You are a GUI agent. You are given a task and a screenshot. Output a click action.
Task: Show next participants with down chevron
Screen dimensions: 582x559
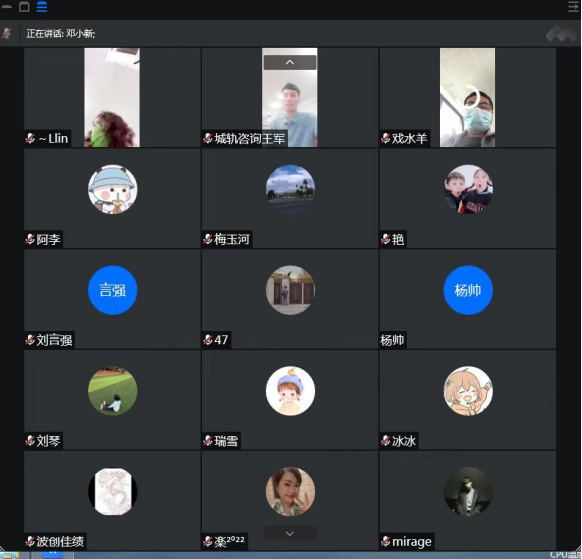[x=290, y=533]
